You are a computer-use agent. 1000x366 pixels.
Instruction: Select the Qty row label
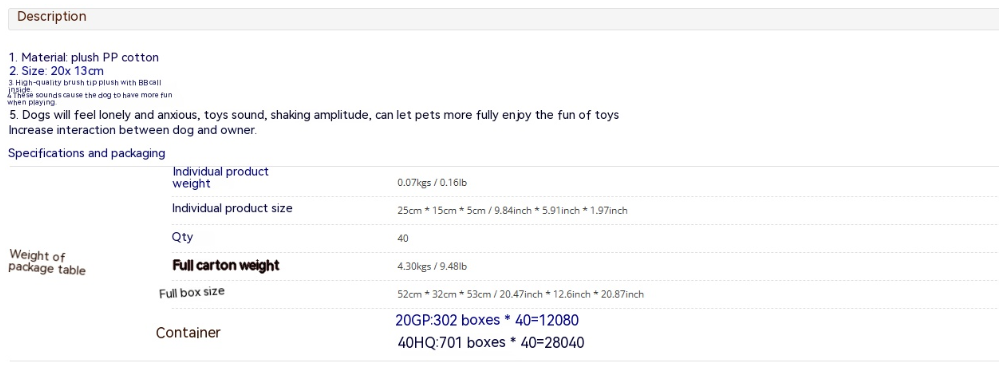pos(182,238)
